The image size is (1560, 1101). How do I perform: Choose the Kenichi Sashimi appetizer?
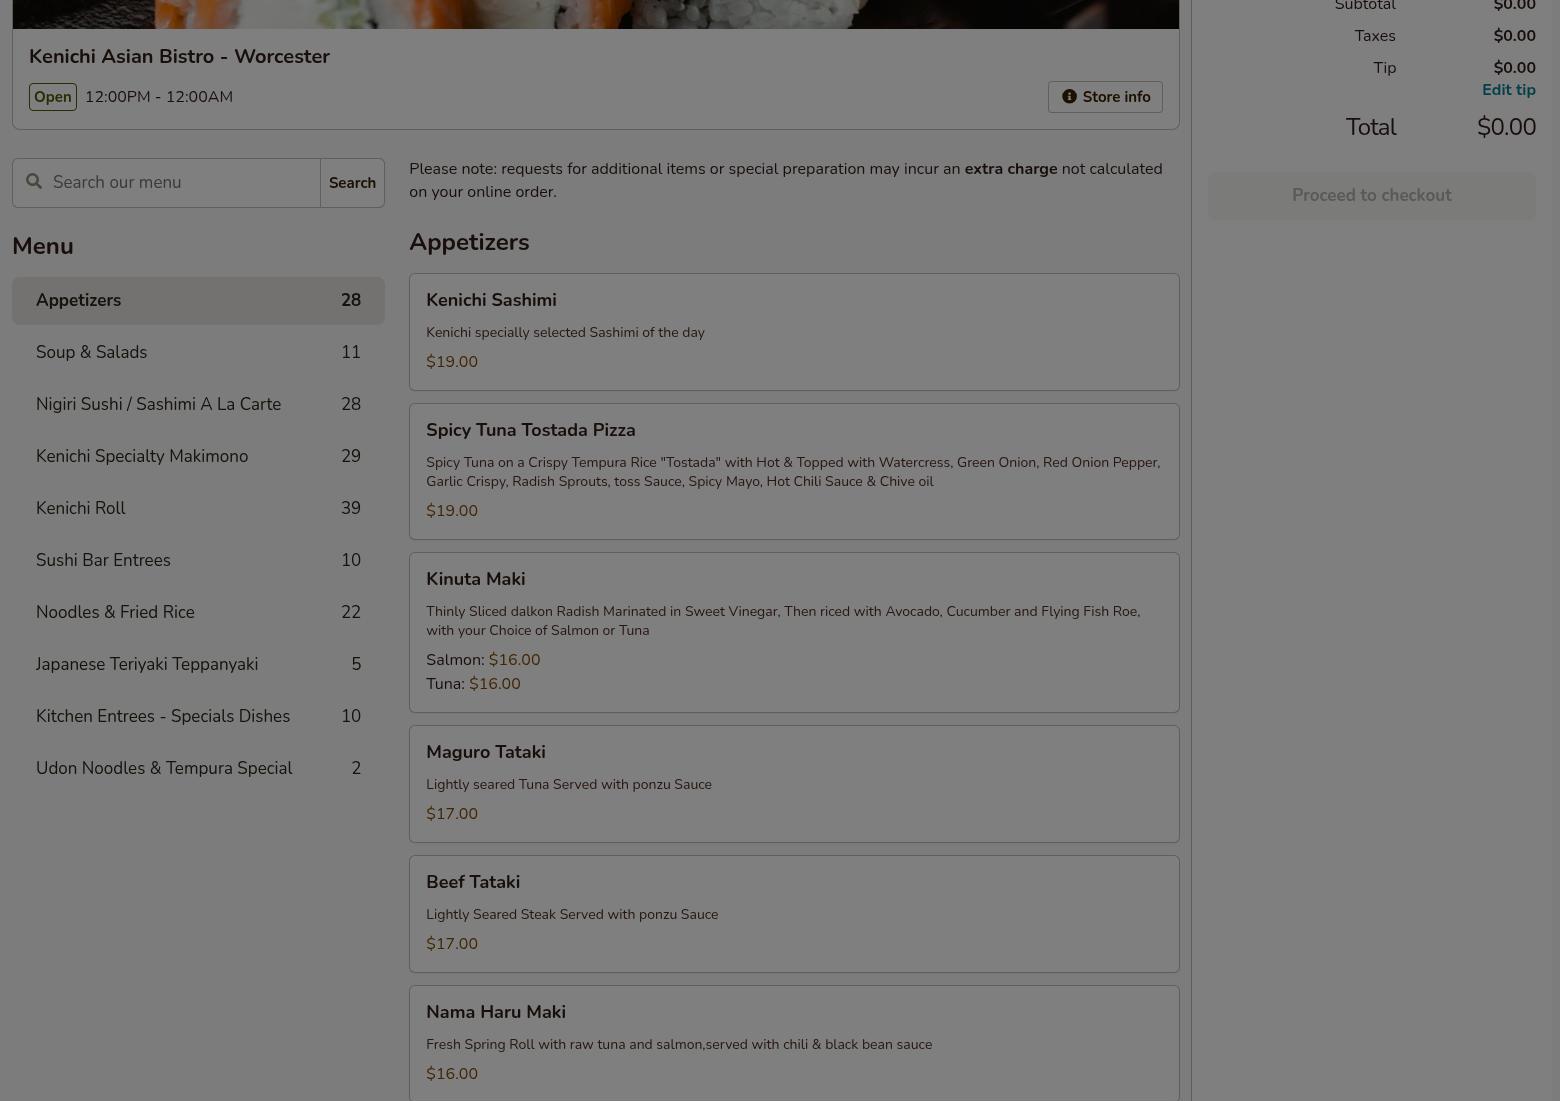(793, 331)
